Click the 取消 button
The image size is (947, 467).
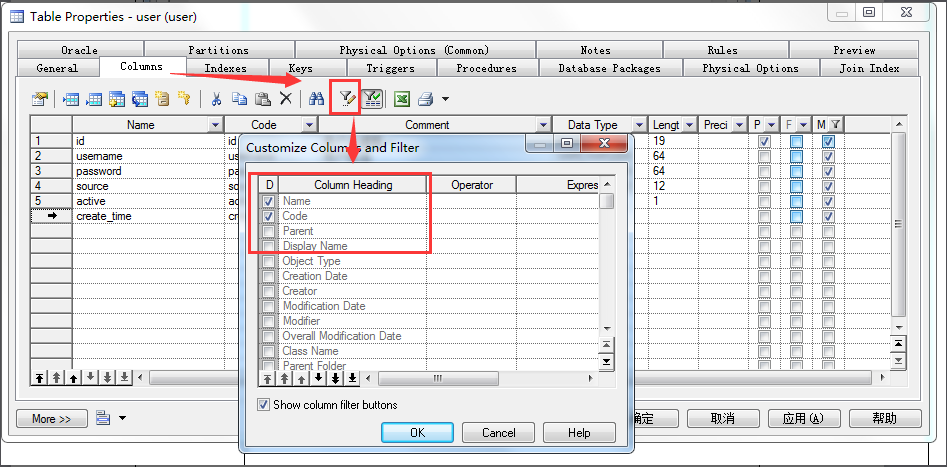pyautogui.click(x=723, y=419)
